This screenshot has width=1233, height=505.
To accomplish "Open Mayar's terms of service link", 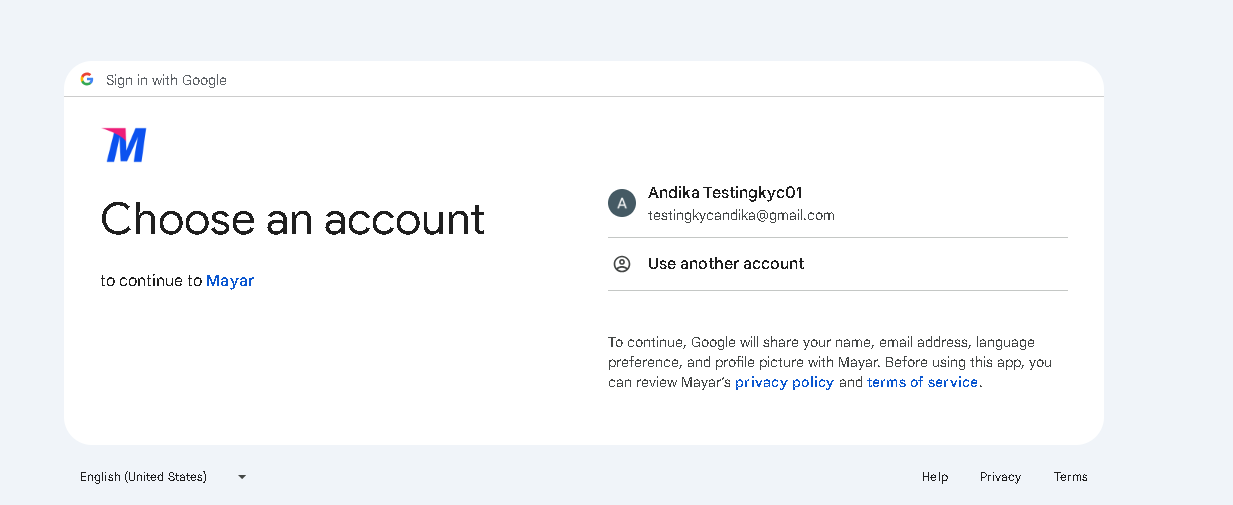I will click(922, 382).
